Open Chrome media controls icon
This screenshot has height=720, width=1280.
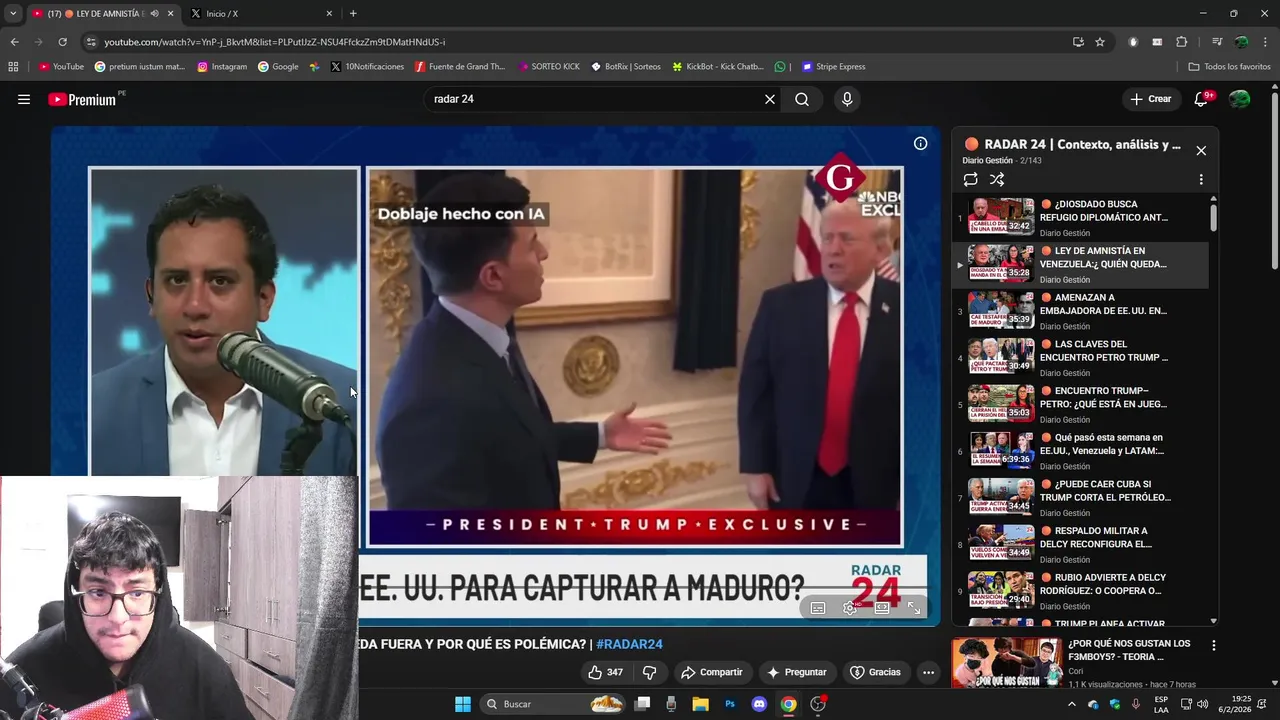[x=1217, y=42]
